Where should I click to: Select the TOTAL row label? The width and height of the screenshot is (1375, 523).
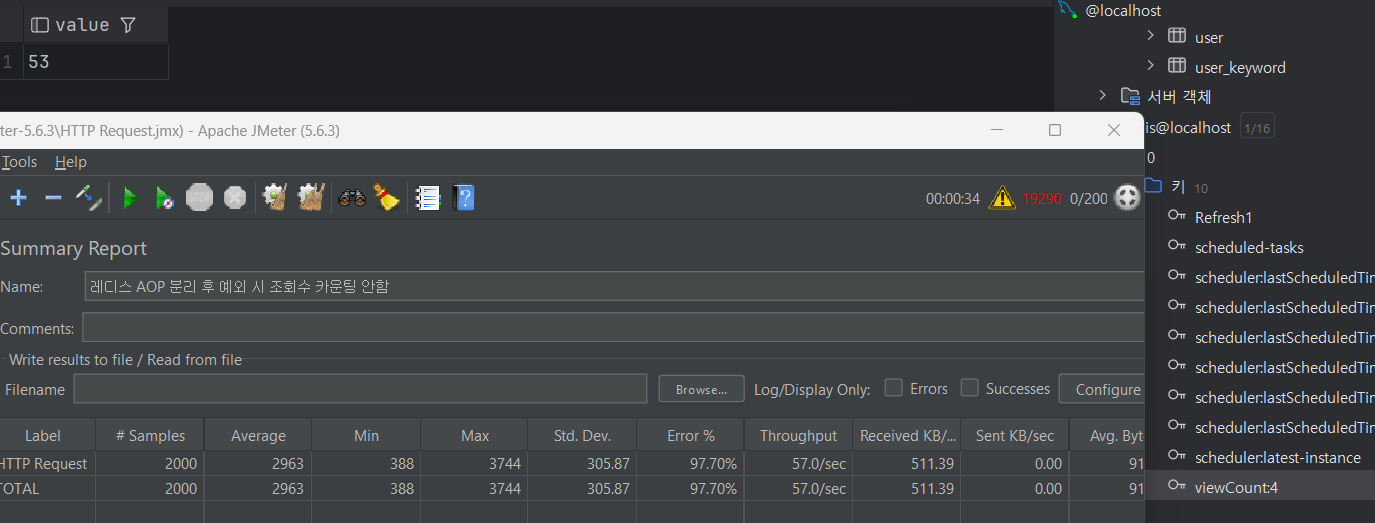[x=22, y=488]
